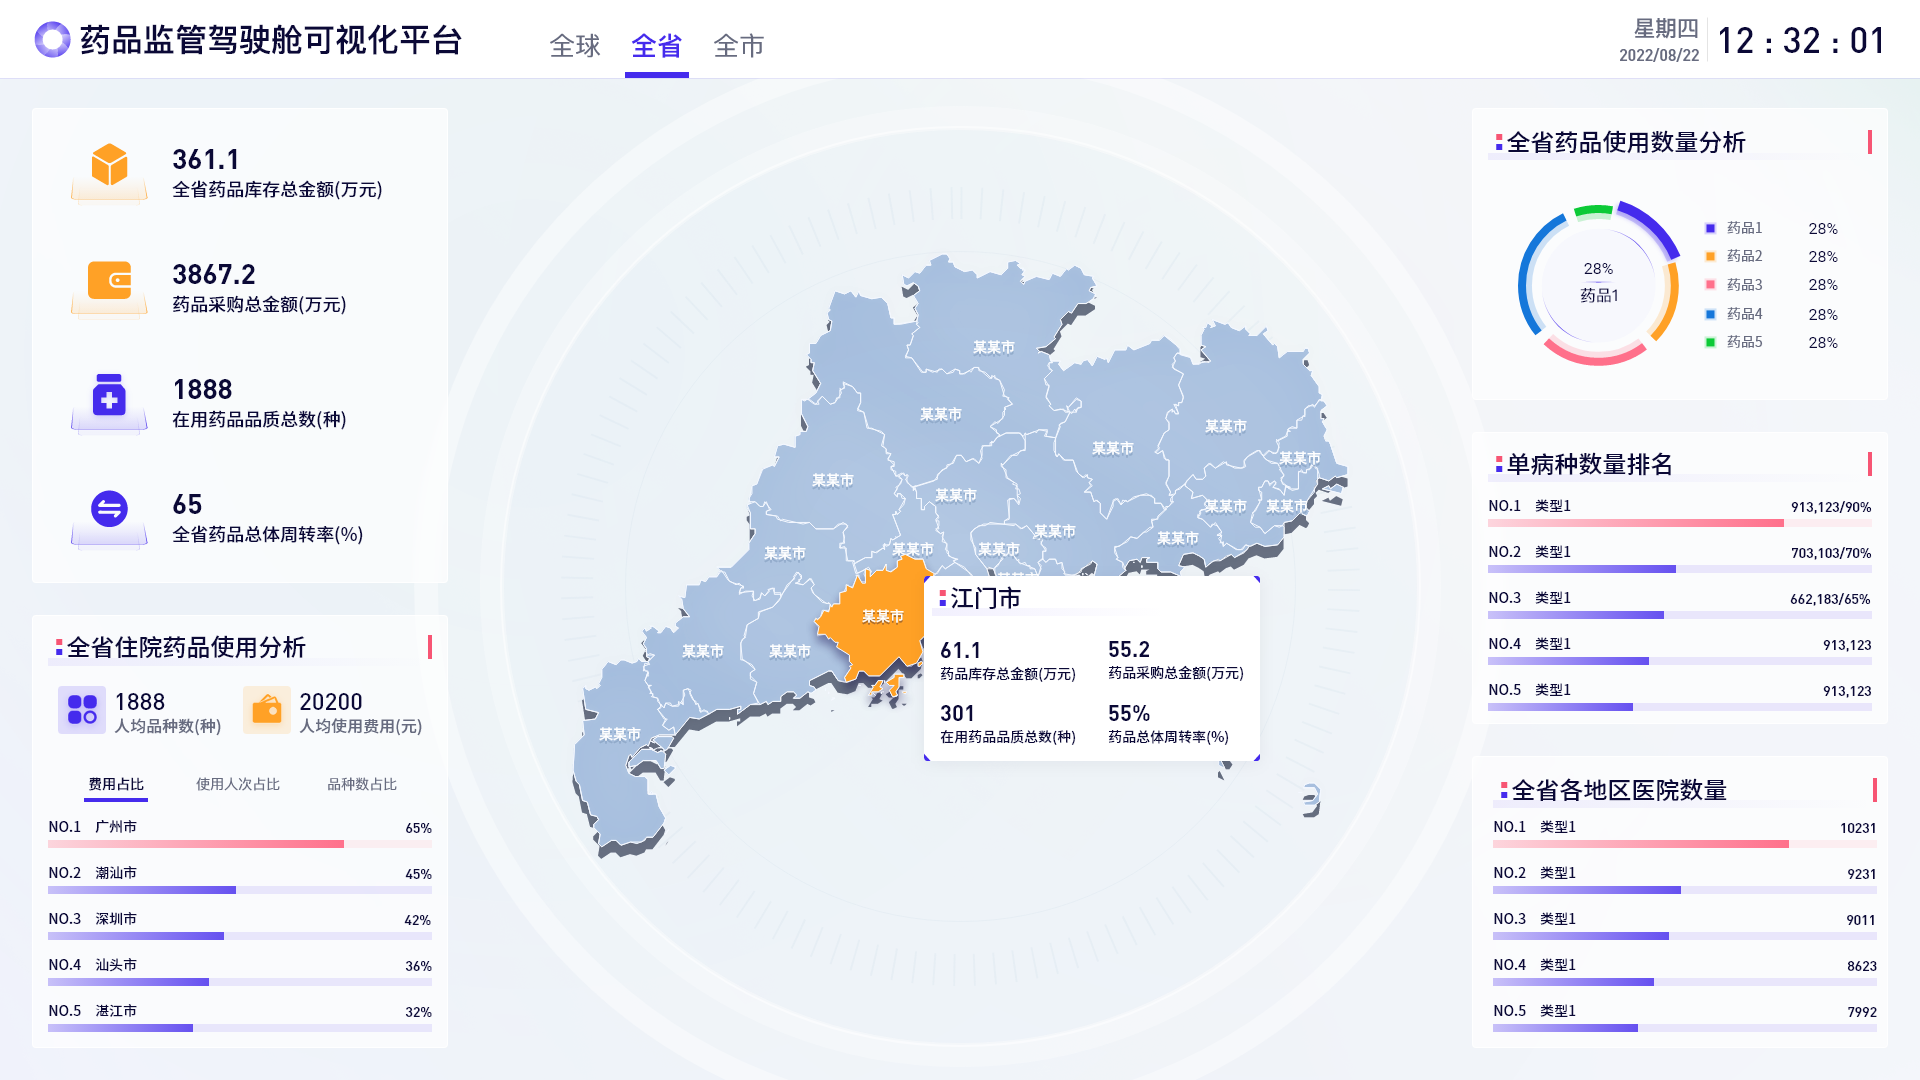Click the 12:32:01 clock display
Viewport: 1920px width, 1080px height.
pyautogui.click(x=1801, y=42)
